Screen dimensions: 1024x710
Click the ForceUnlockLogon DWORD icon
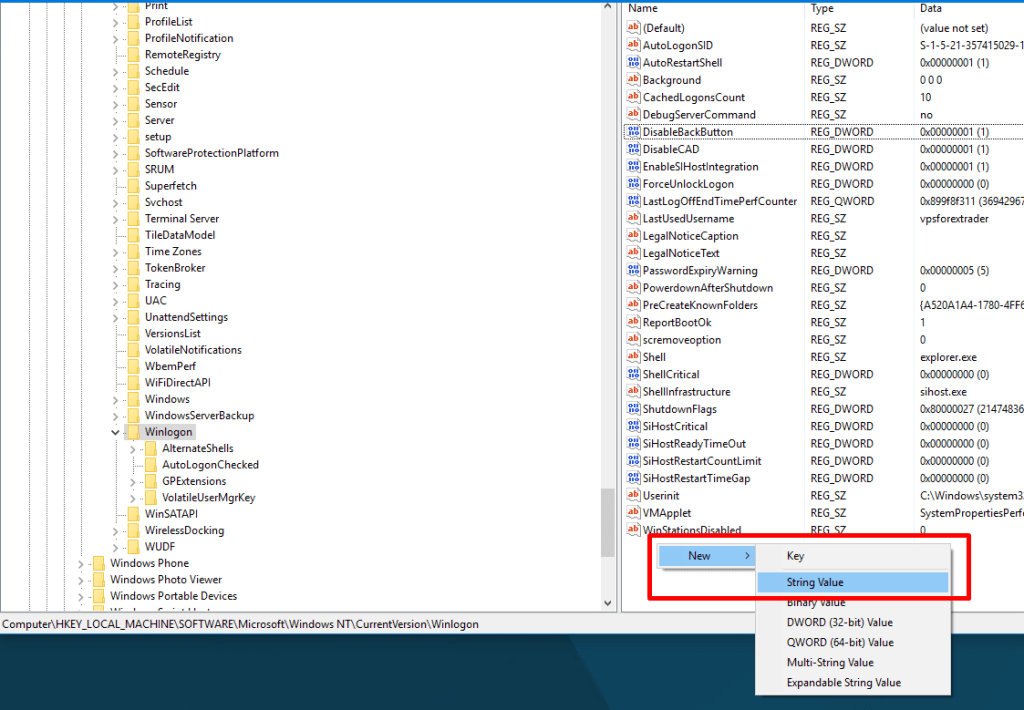633,184
